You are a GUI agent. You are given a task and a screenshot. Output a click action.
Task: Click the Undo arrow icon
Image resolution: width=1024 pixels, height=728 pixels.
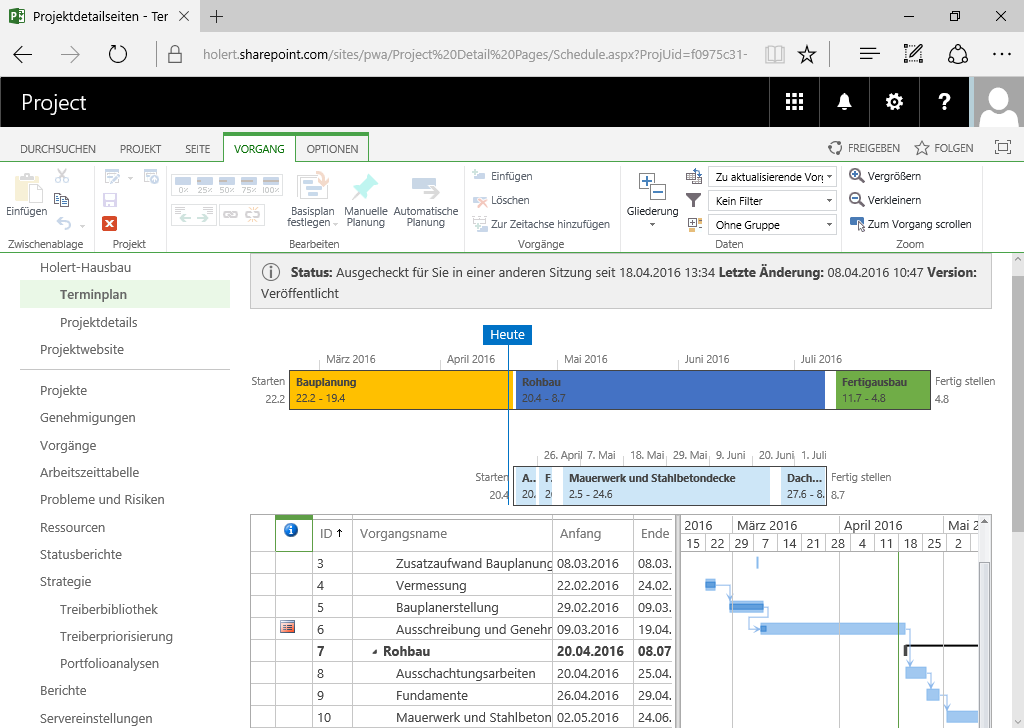[x=63, y=224]
